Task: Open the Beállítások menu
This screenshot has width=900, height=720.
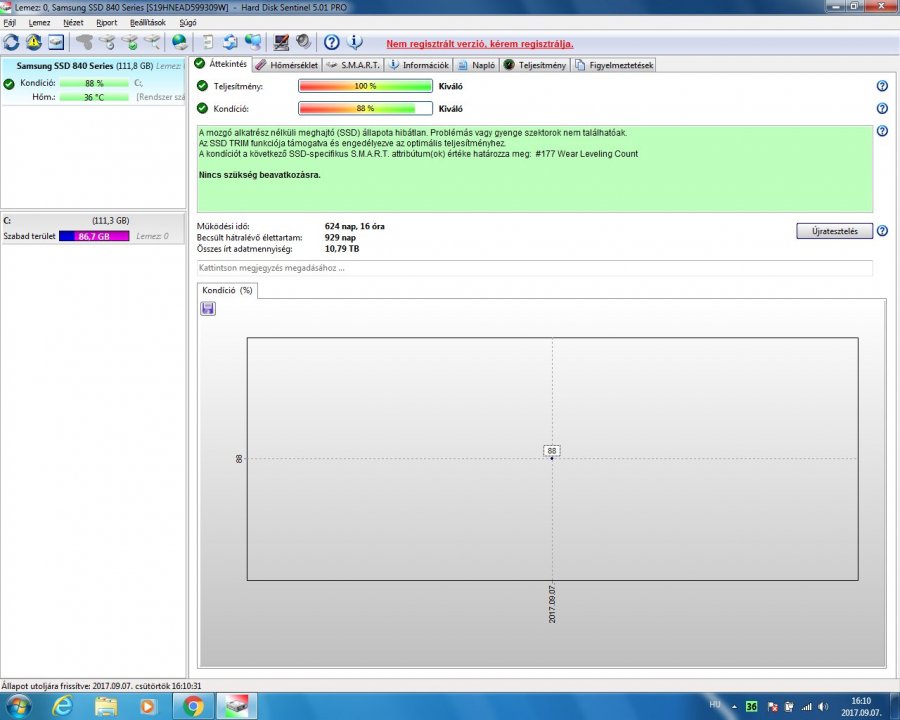Action: [148, 22]
